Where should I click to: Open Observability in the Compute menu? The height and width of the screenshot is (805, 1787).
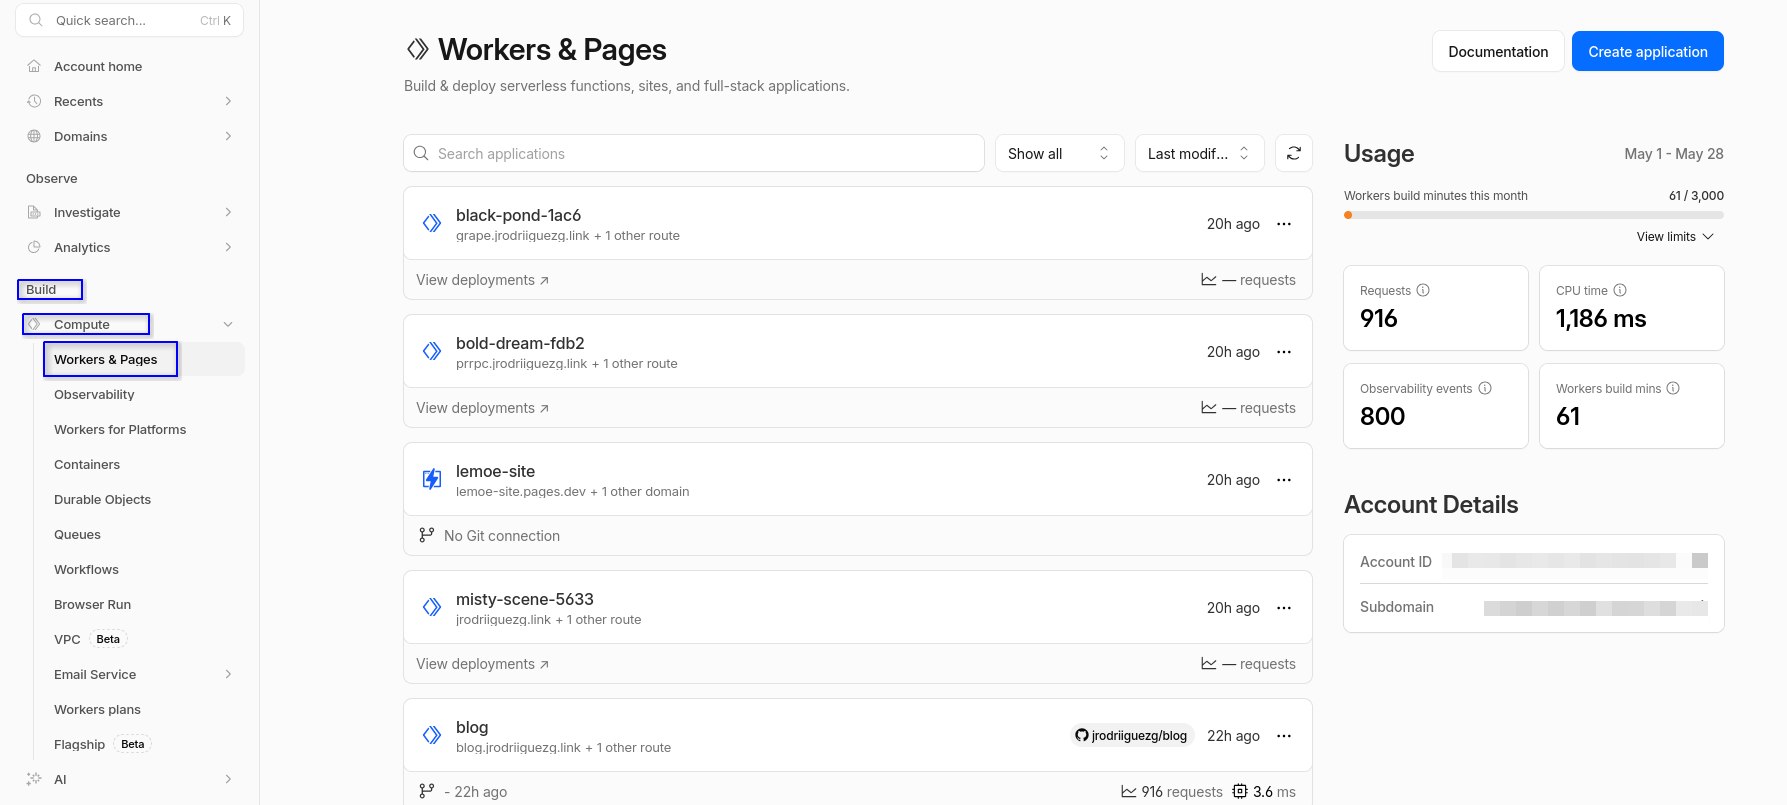tap(94, 394)
